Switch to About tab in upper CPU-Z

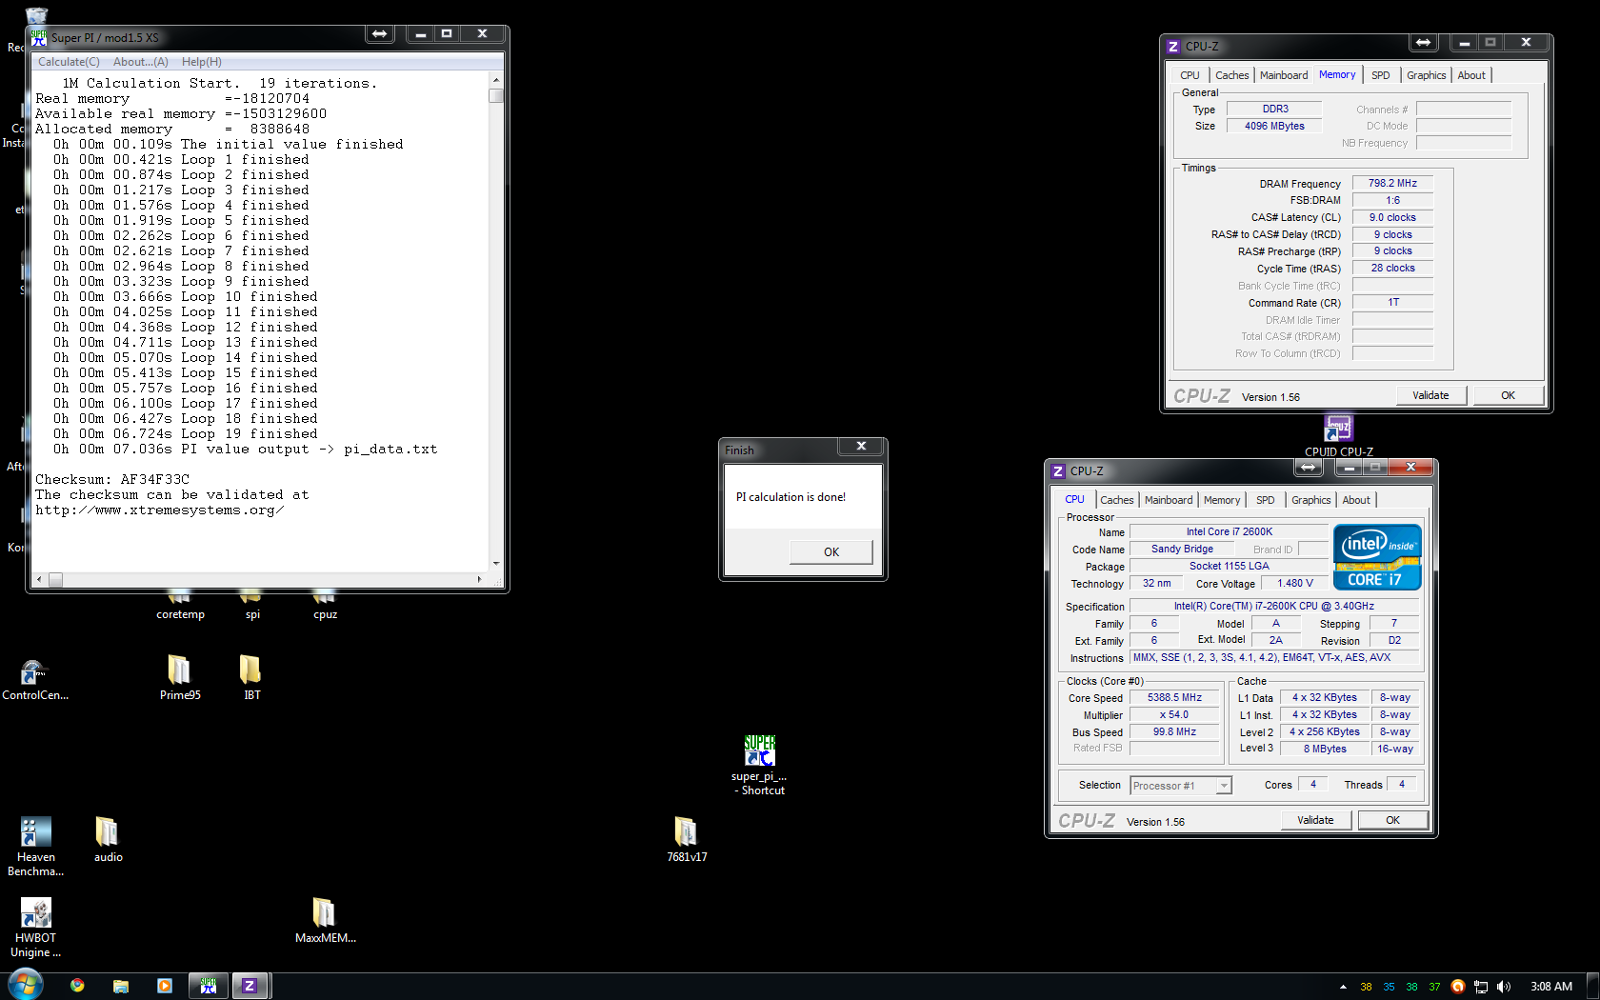point(1471,75)
